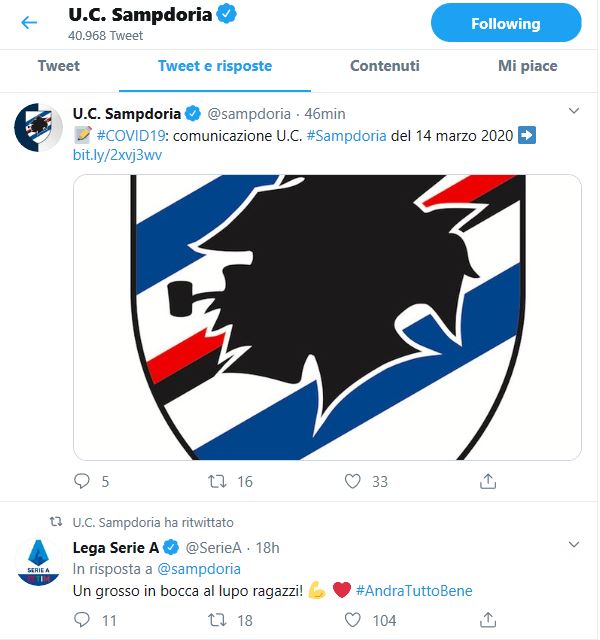Toggle the Following button for Sampdoria
This screenshot has height=640, width=600.
(506, 23)
